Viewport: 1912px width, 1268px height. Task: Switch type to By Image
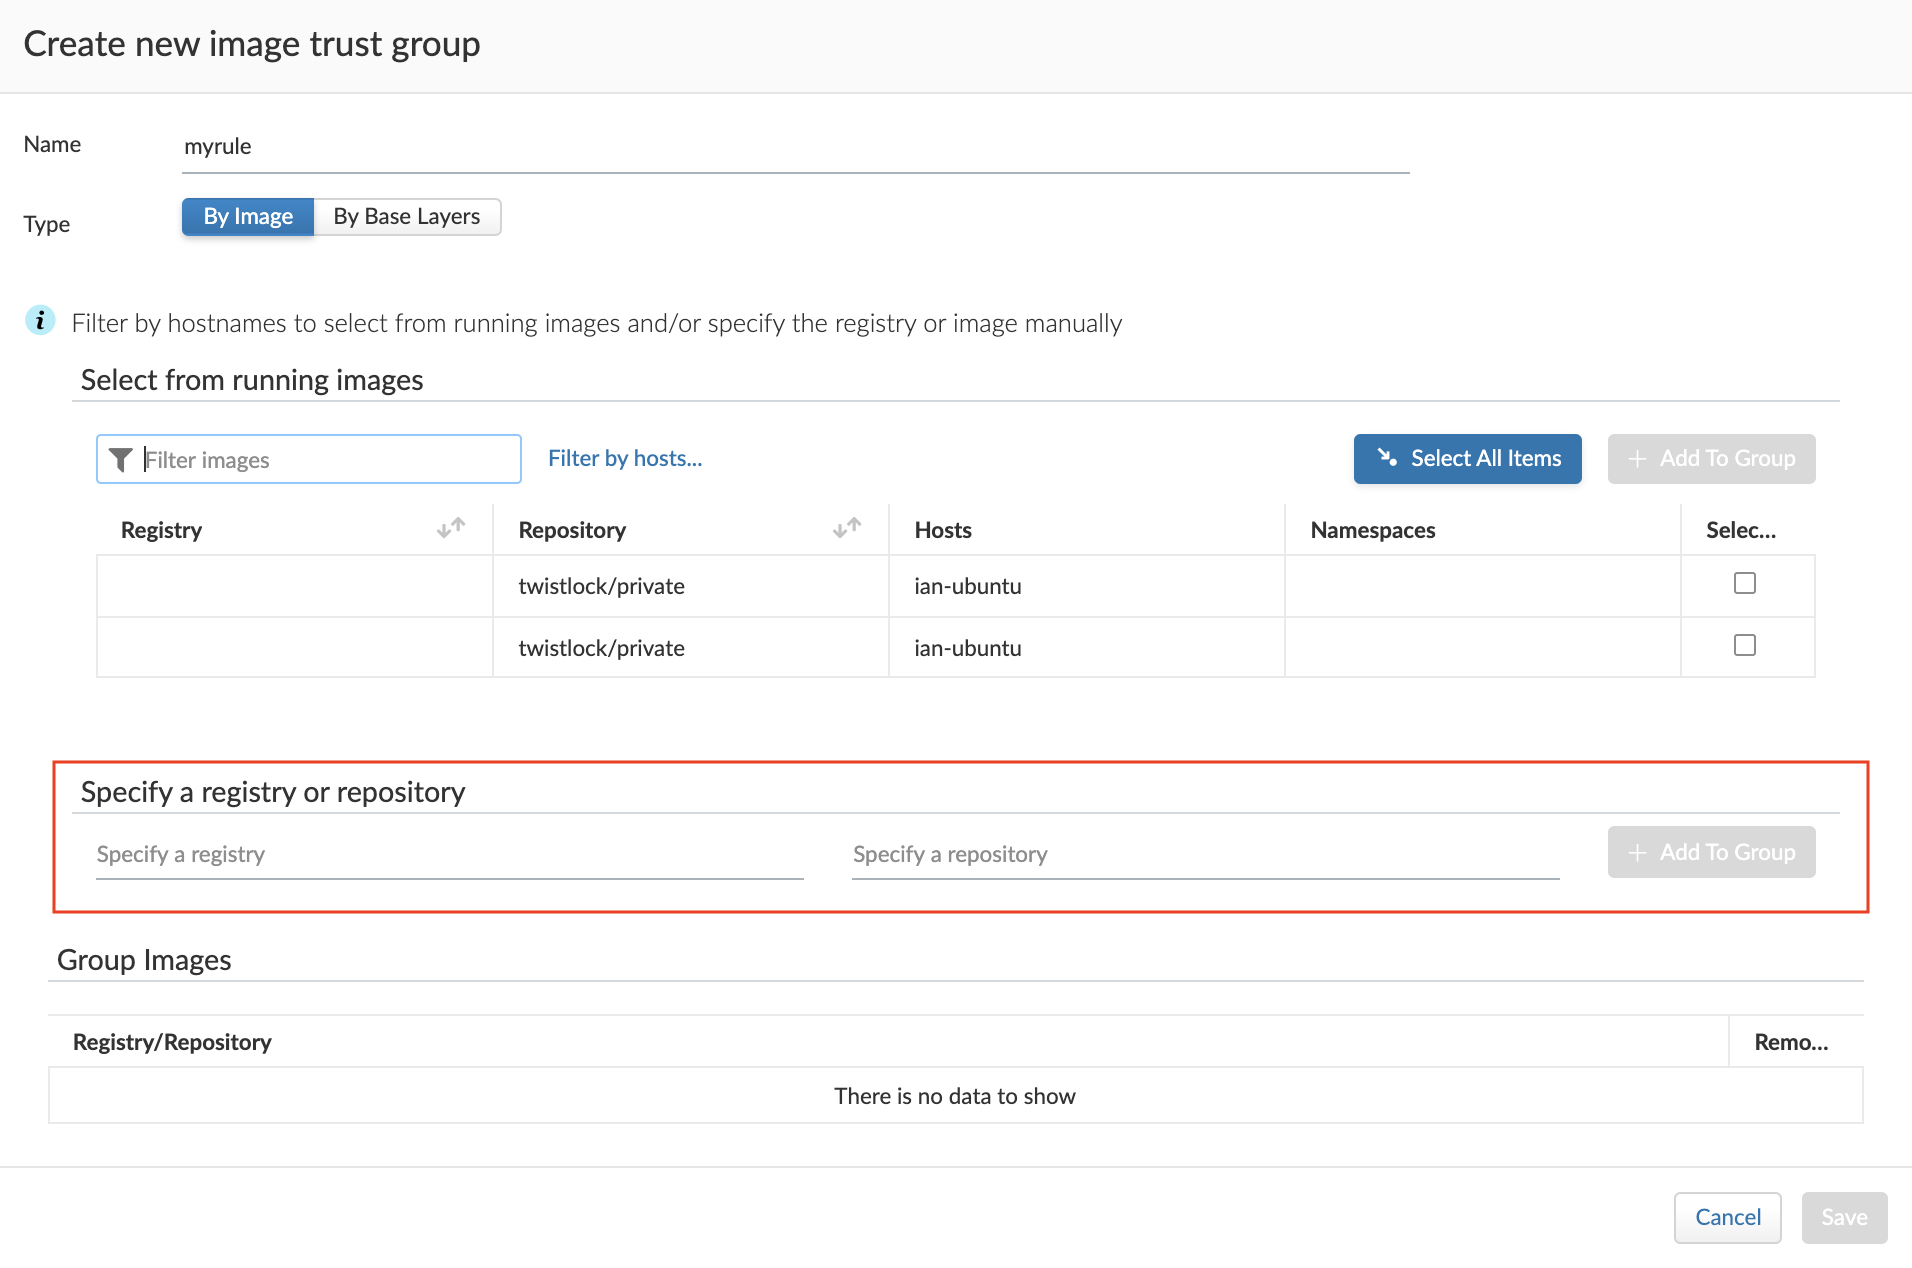[x=248, y=217]
